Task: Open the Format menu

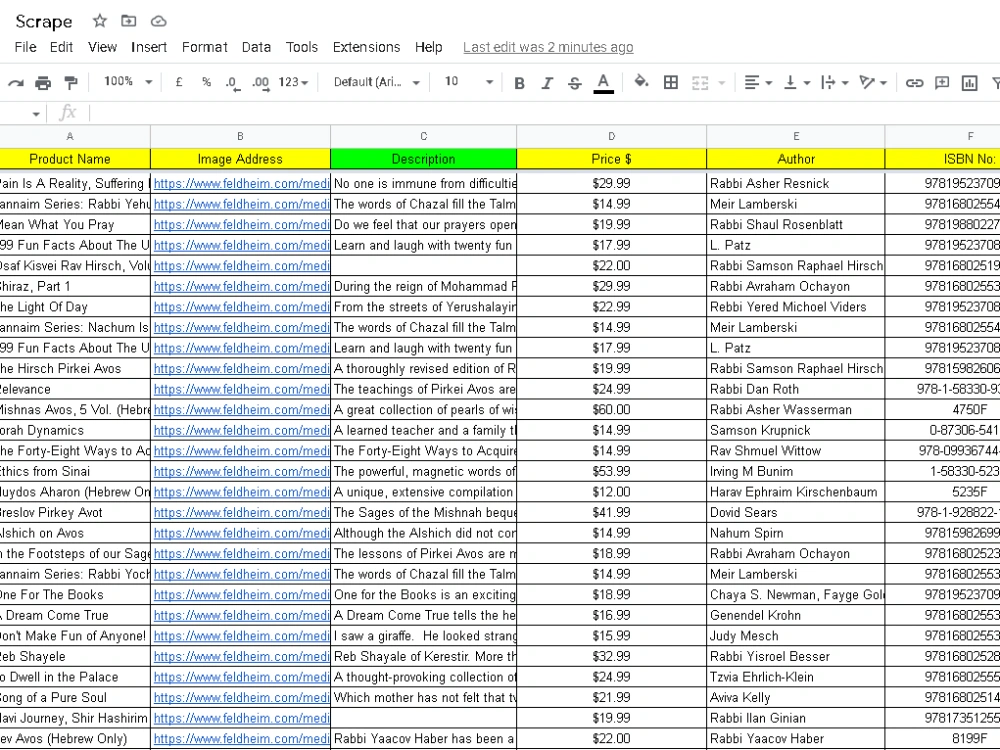Action: click(x=204, y=47)
